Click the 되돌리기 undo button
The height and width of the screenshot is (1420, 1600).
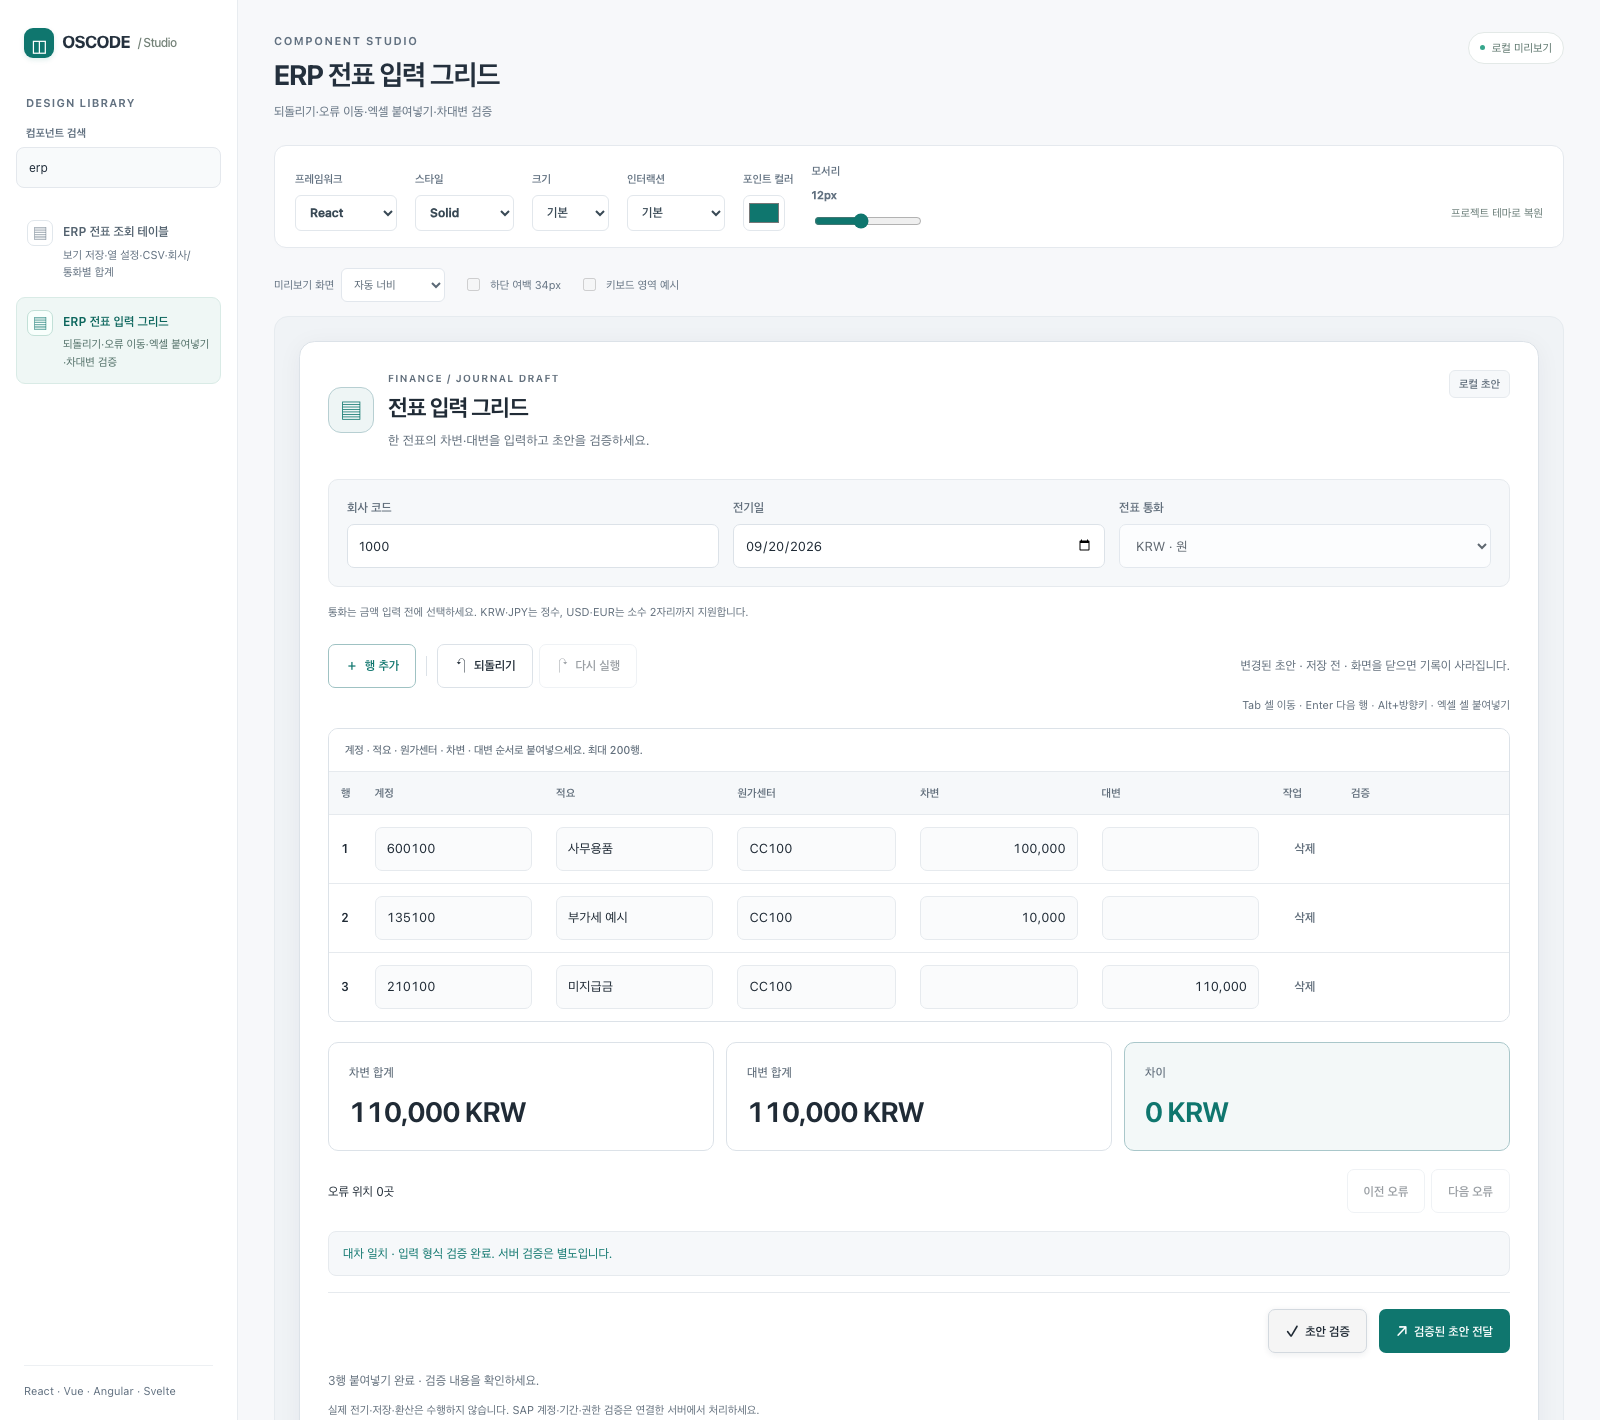(485, 666)
